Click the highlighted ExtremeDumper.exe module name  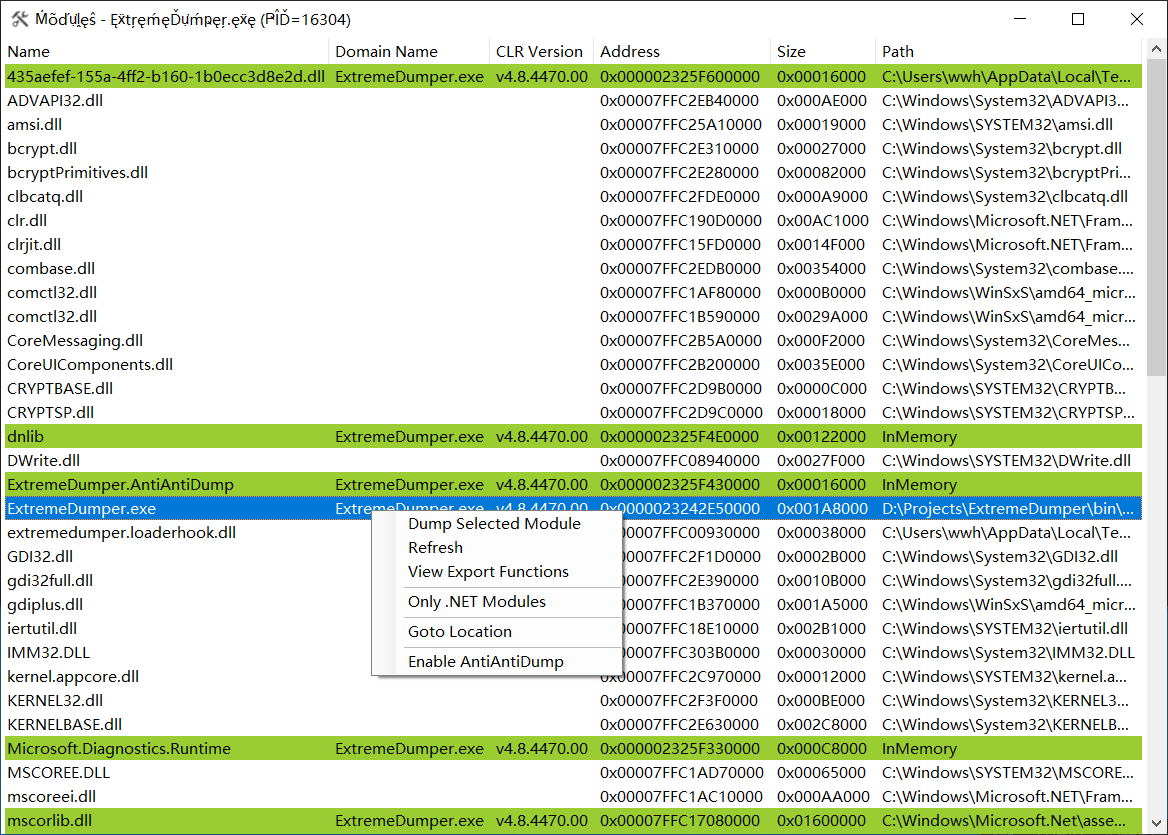click(82, 509)
